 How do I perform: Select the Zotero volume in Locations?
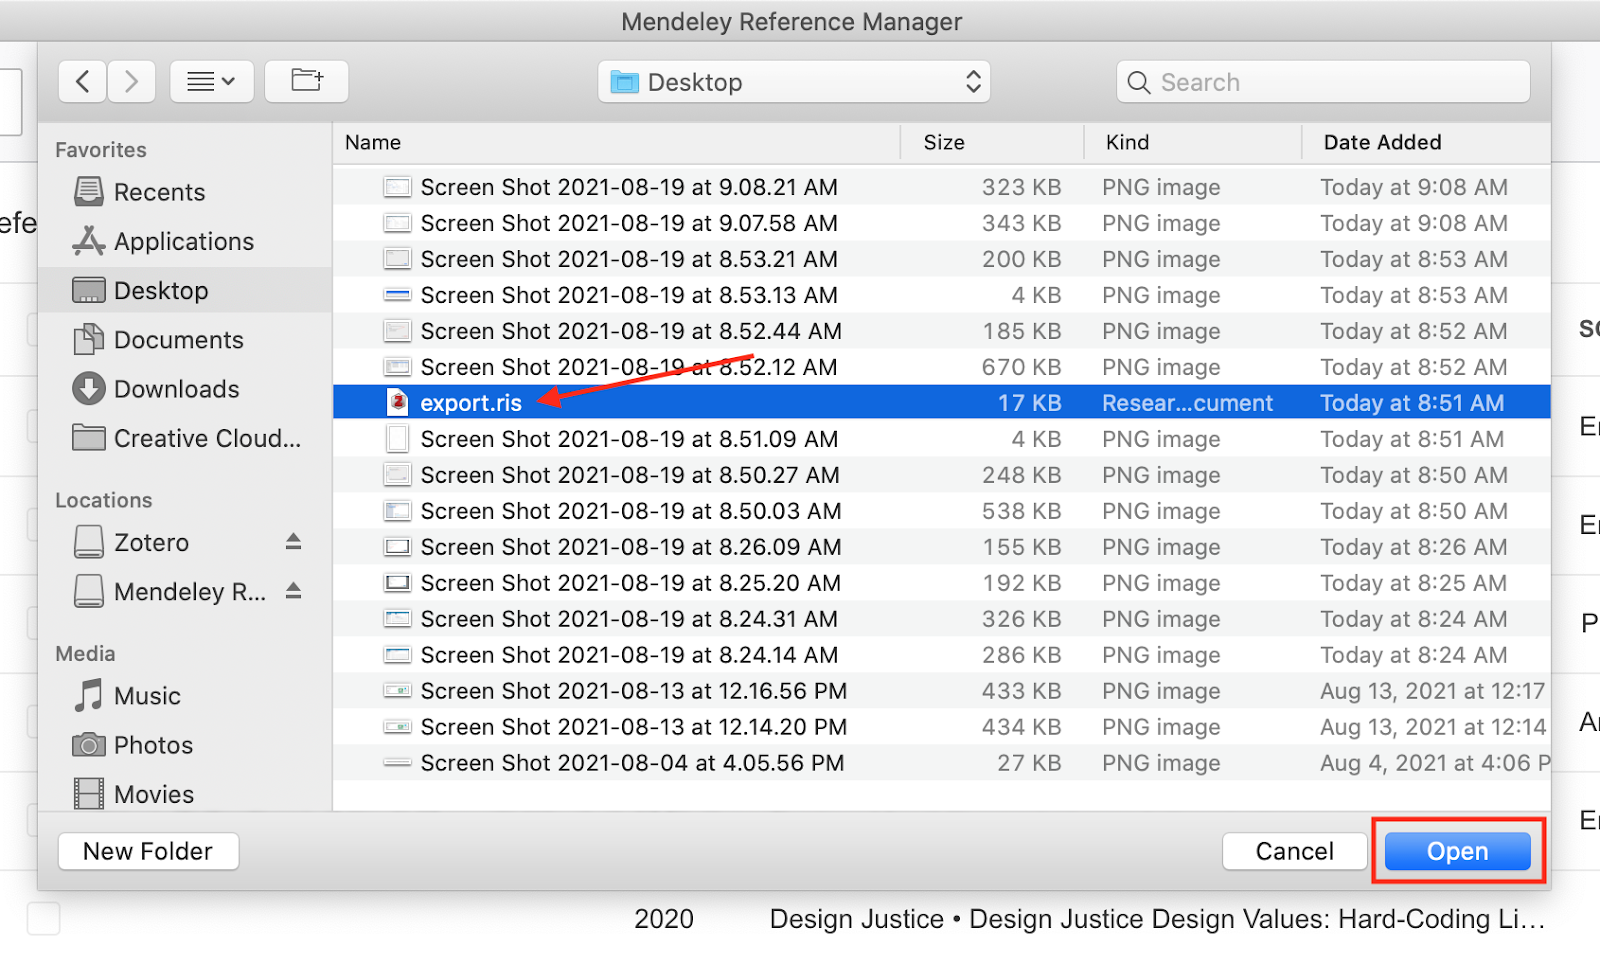pyautogui.click(x=151, y=542)
